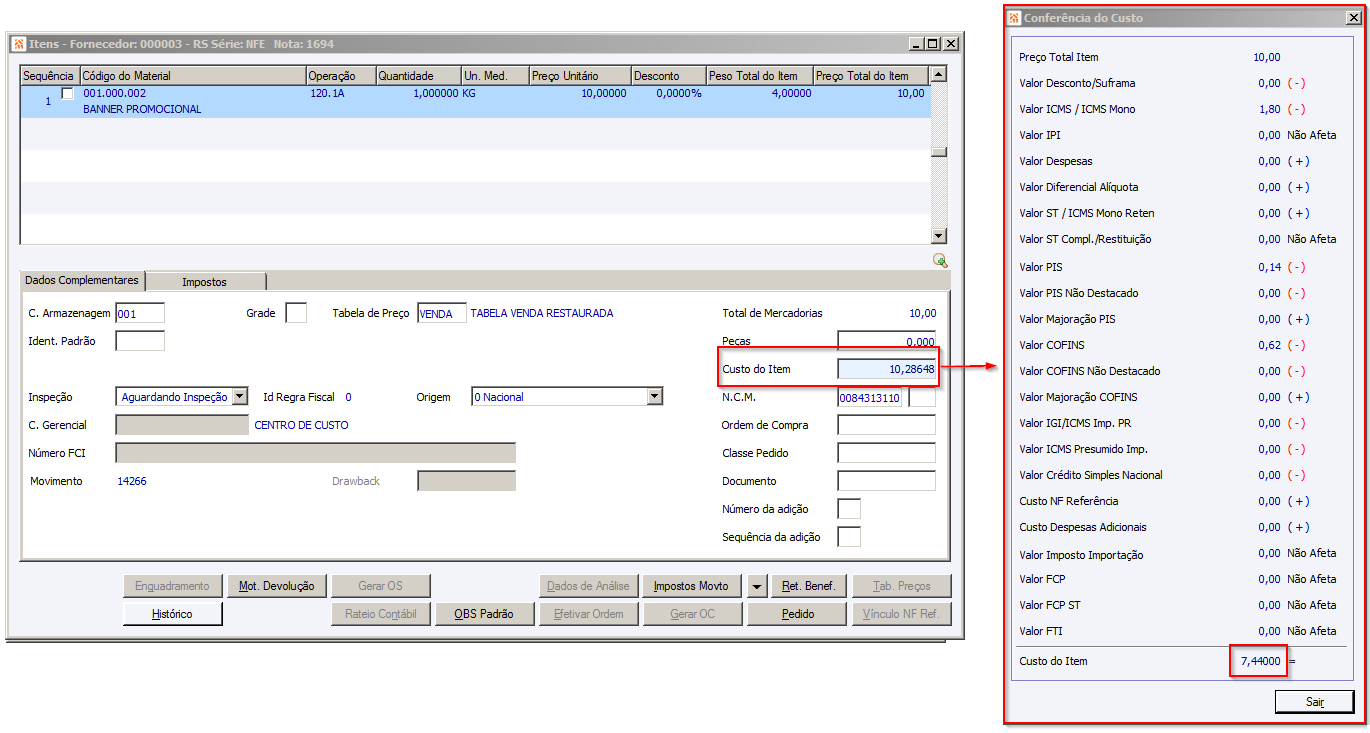This screenshot has width=1370, height=733.
Task: Close the Conferência do Custo window
Action: [1353, 18]
